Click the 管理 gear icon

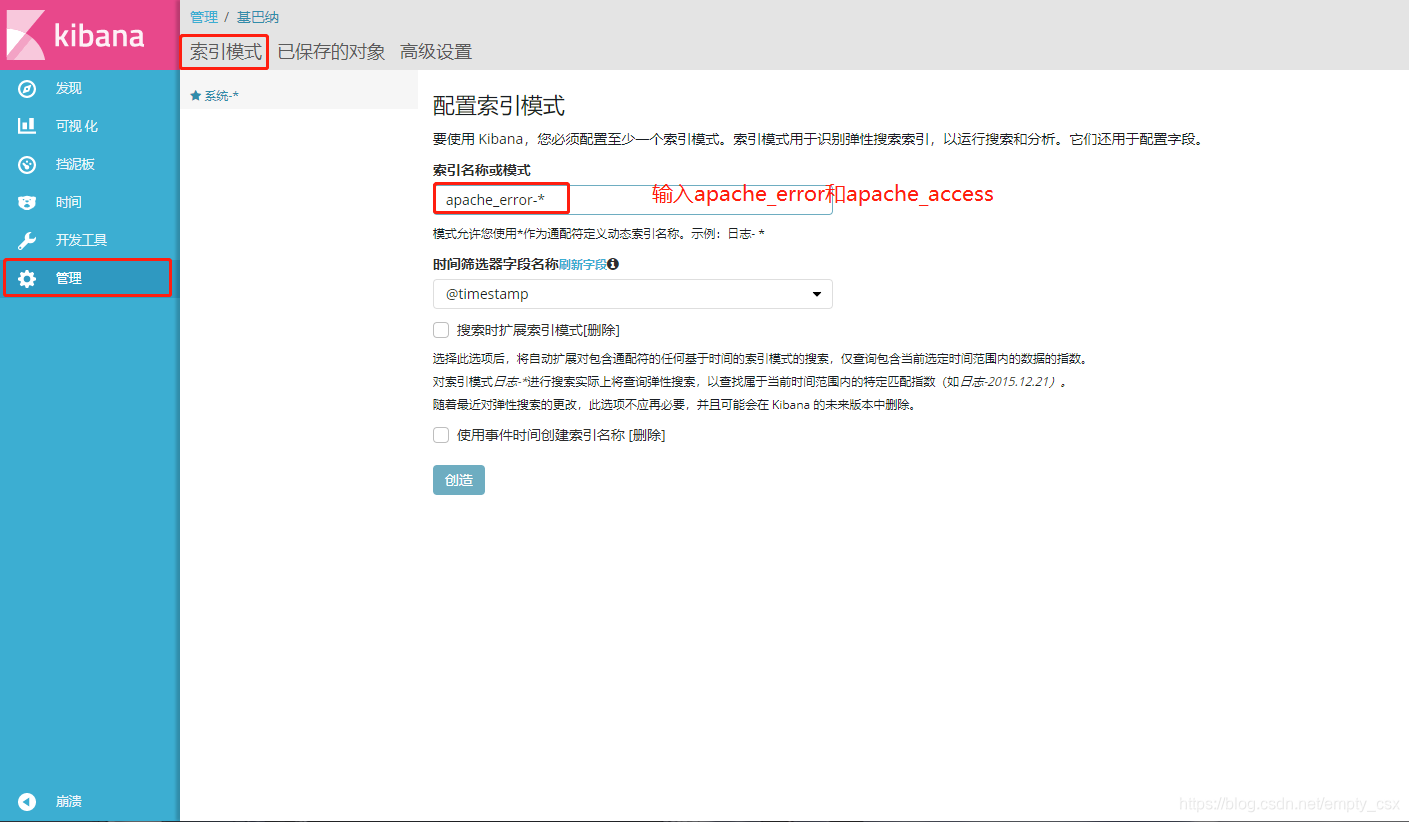click(x=27, y=279)
